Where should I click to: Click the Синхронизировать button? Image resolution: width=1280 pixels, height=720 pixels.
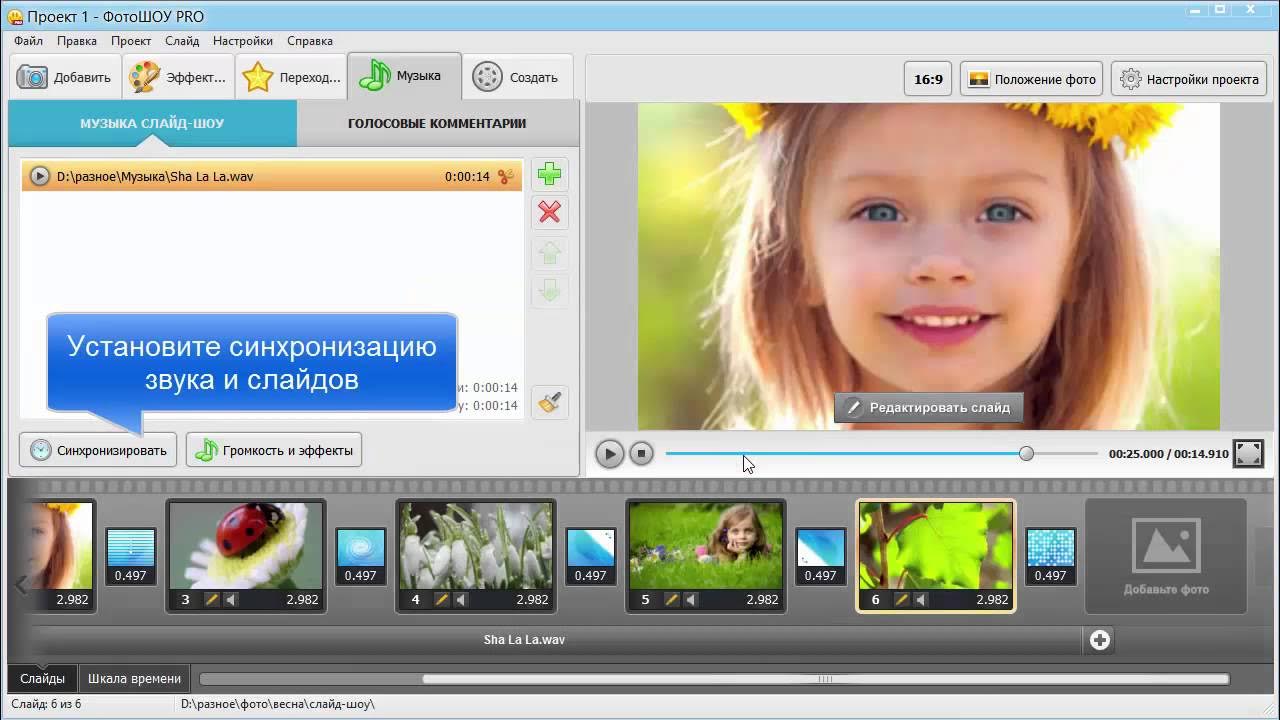pyautogui.click(x=98, y=450)
